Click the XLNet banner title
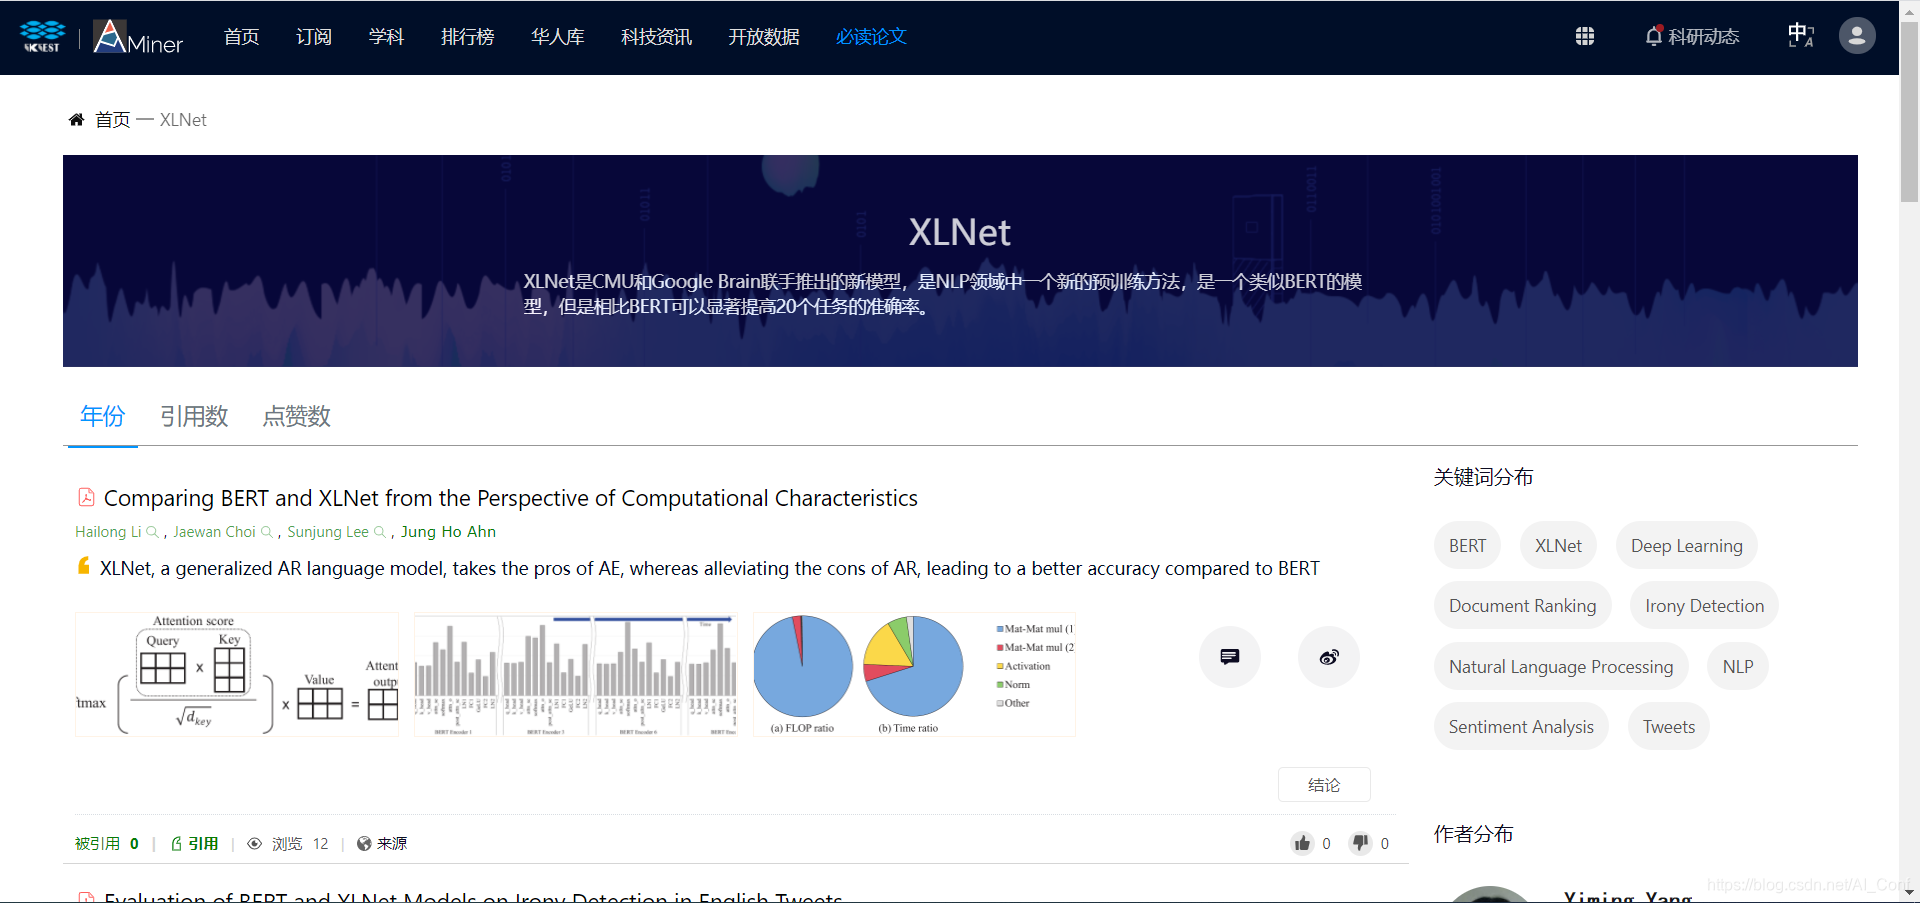The image size is (1920, 903). pos(960,233)
